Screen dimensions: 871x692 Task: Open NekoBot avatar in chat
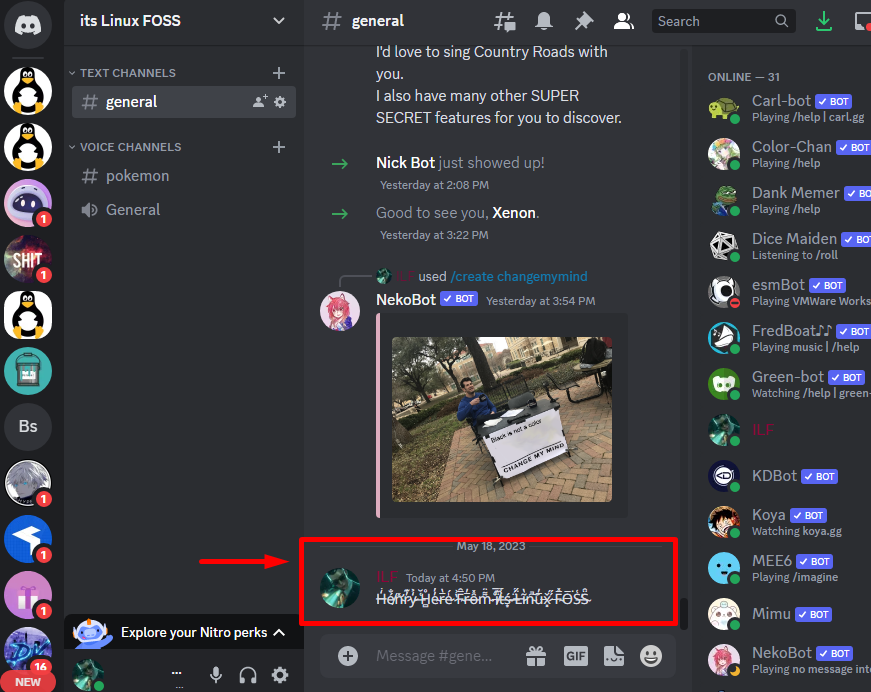339,310
